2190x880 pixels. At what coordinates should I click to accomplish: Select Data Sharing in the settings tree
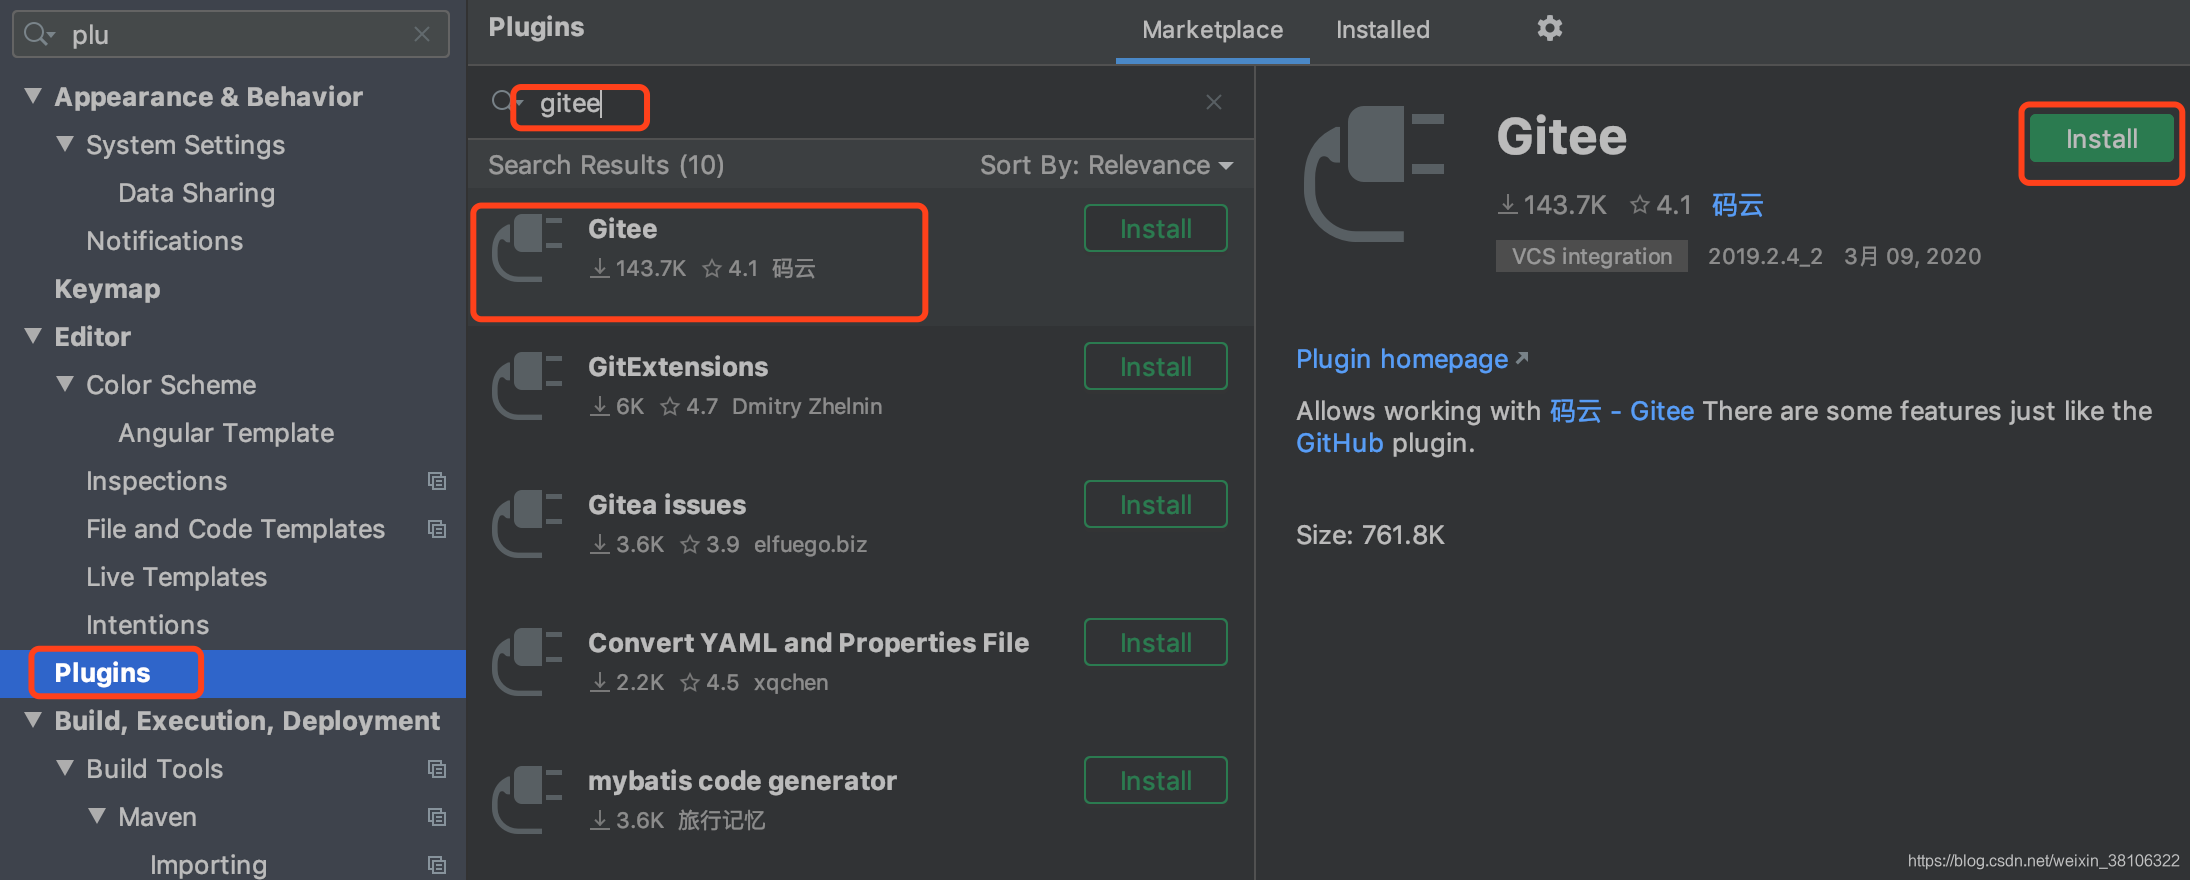coord(196,193)
